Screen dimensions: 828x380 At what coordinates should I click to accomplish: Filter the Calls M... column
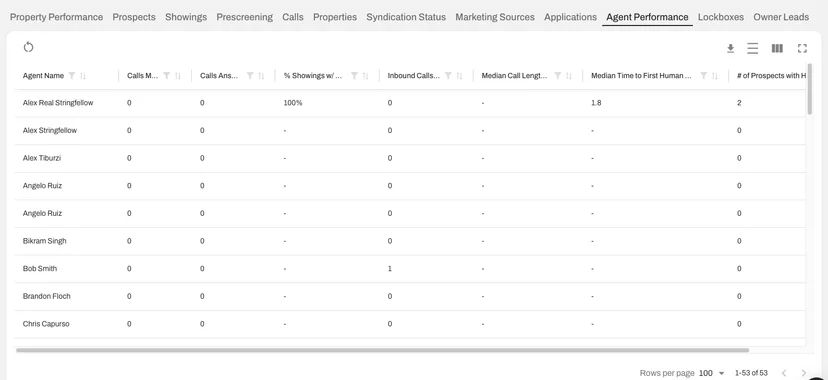point(166,76)
